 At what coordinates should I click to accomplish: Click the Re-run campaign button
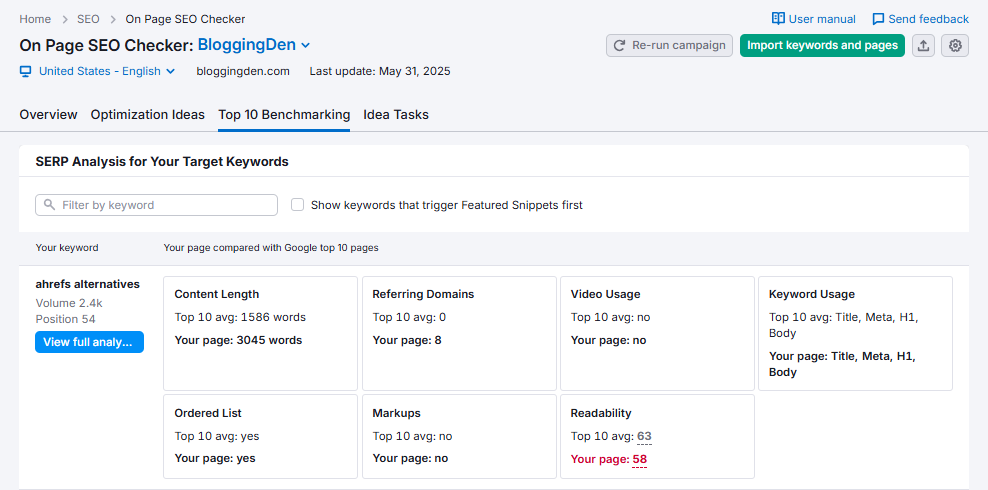(x=669, y=45)
